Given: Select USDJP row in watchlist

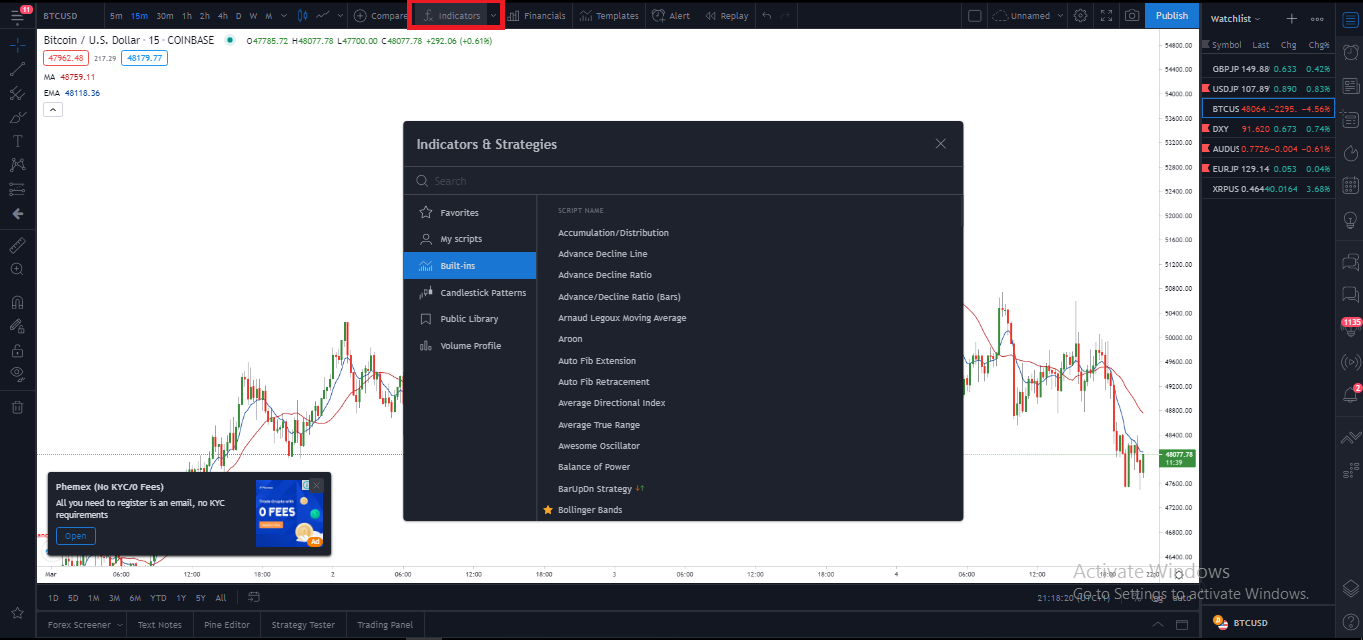Looking at the screenshot, I should (x=1268, y=89).
